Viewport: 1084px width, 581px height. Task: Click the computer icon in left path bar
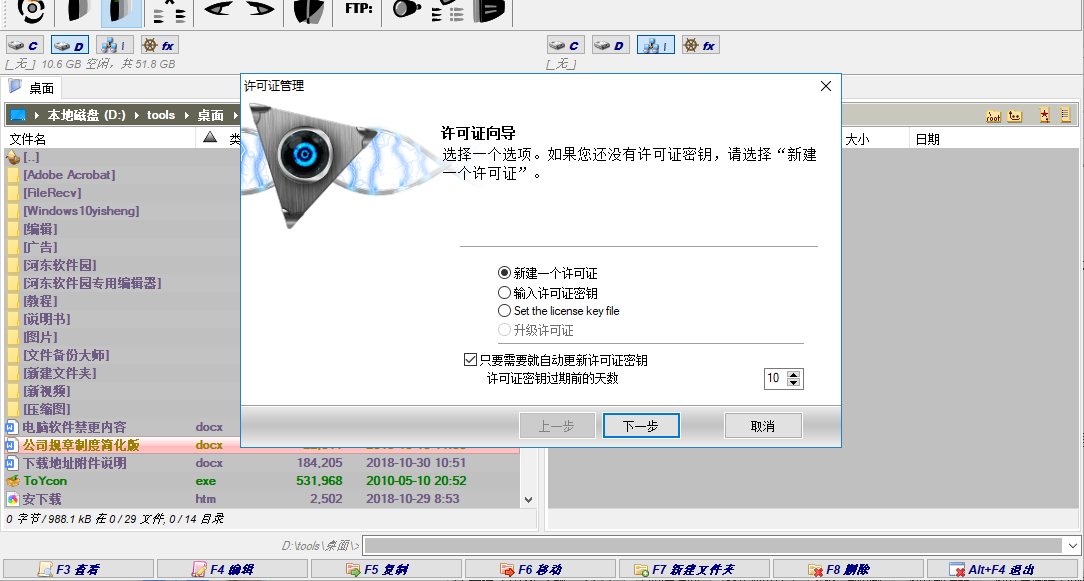click(x=18, y=116)
